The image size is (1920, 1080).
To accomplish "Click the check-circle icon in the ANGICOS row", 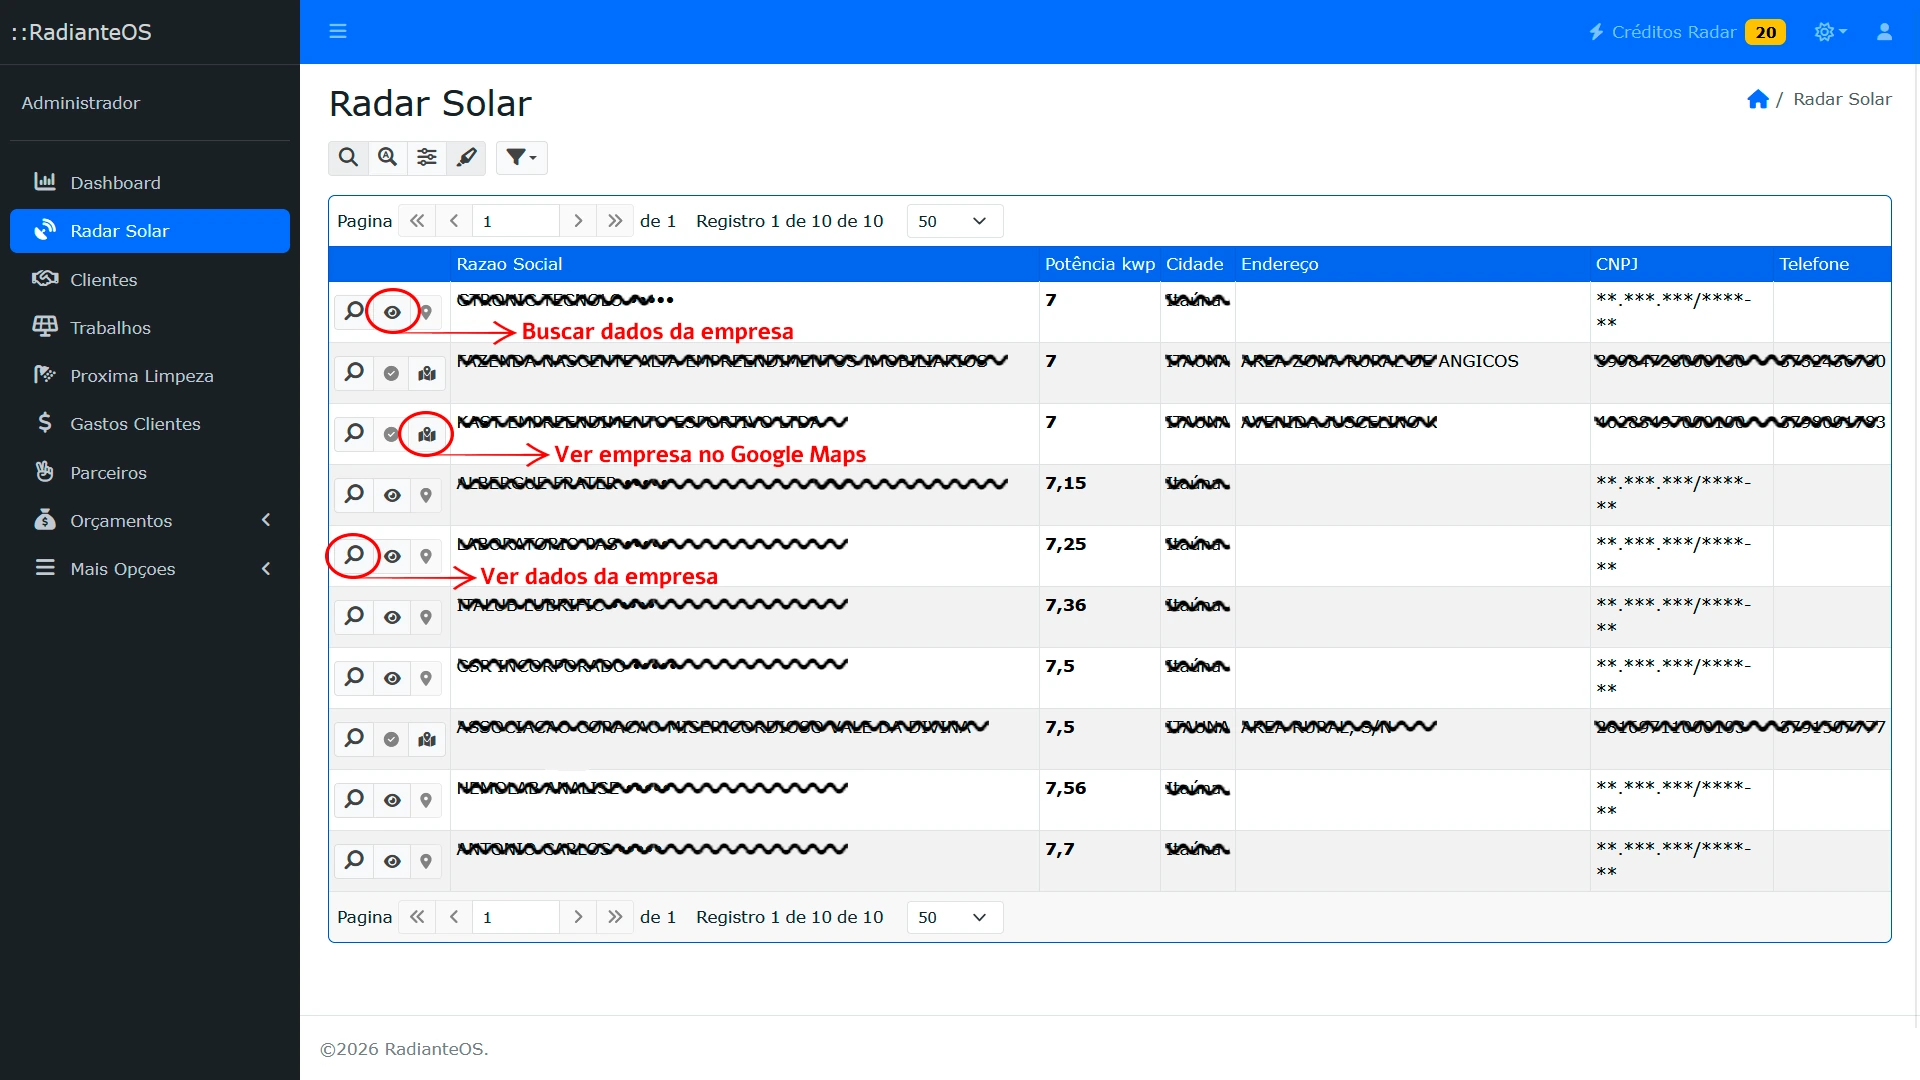I will click(x=391, y=373).
